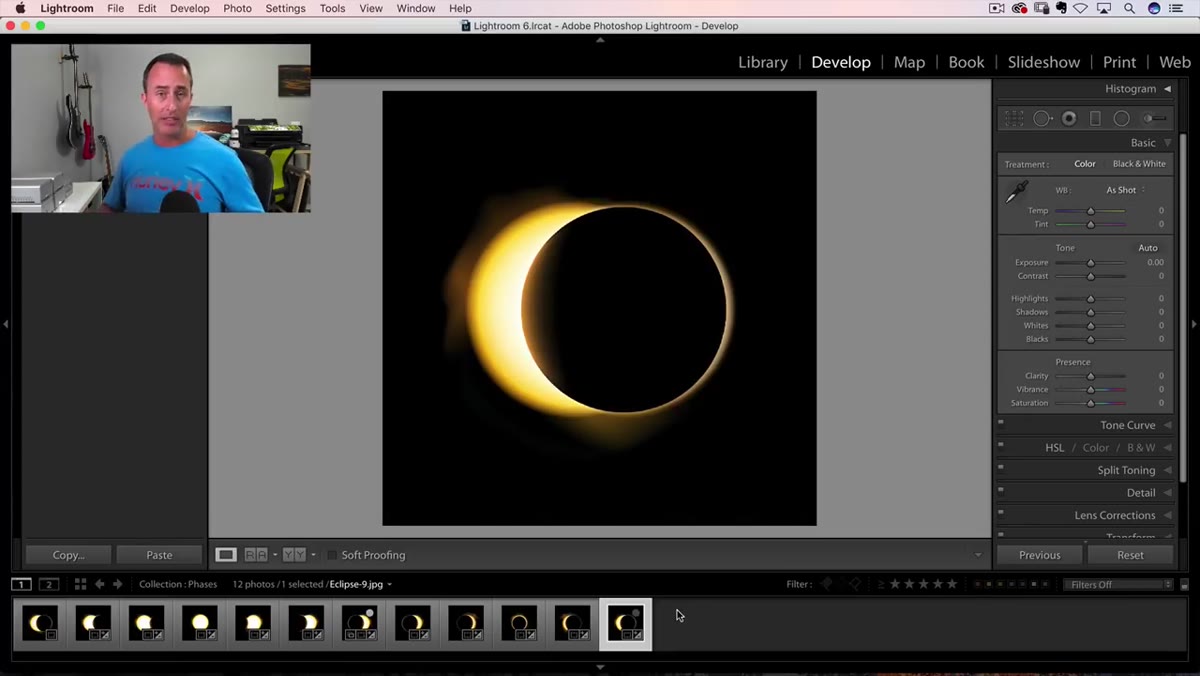Filter by color label squares
1200x676 pixels.
pyautogui.click(x=1011, y=584)
